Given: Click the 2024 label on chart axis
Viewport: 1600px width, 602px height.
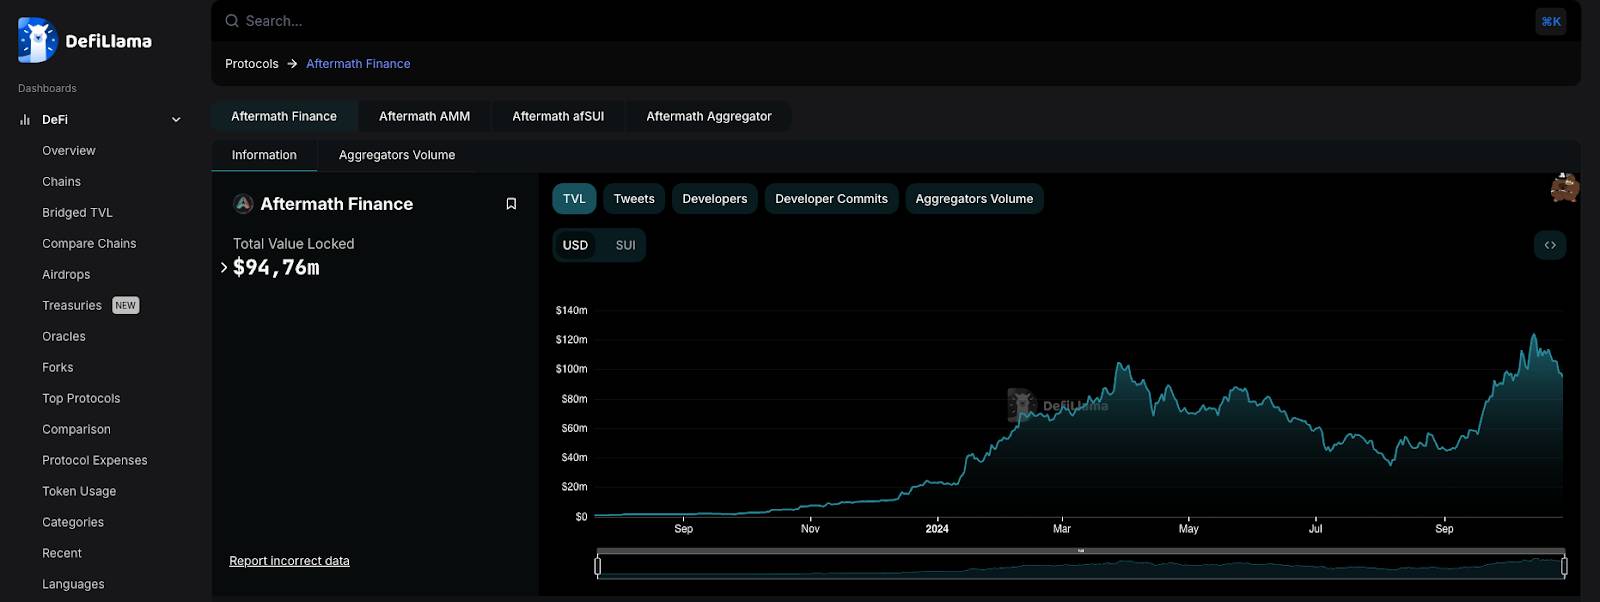Looking at the screenshot, I should point(937,529).
